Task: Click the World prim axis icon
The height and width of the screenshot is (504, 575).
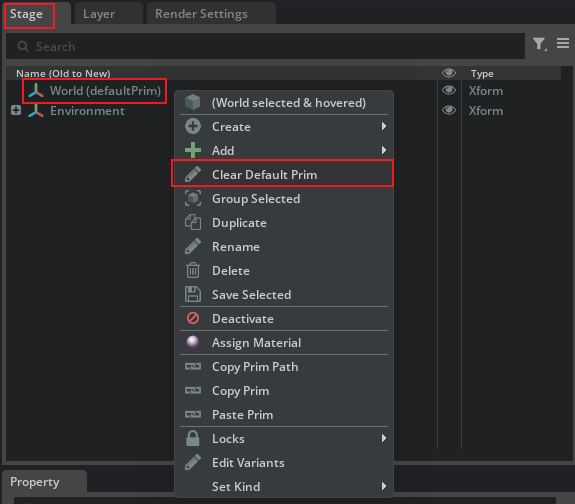Action: [x=36, y=91]
